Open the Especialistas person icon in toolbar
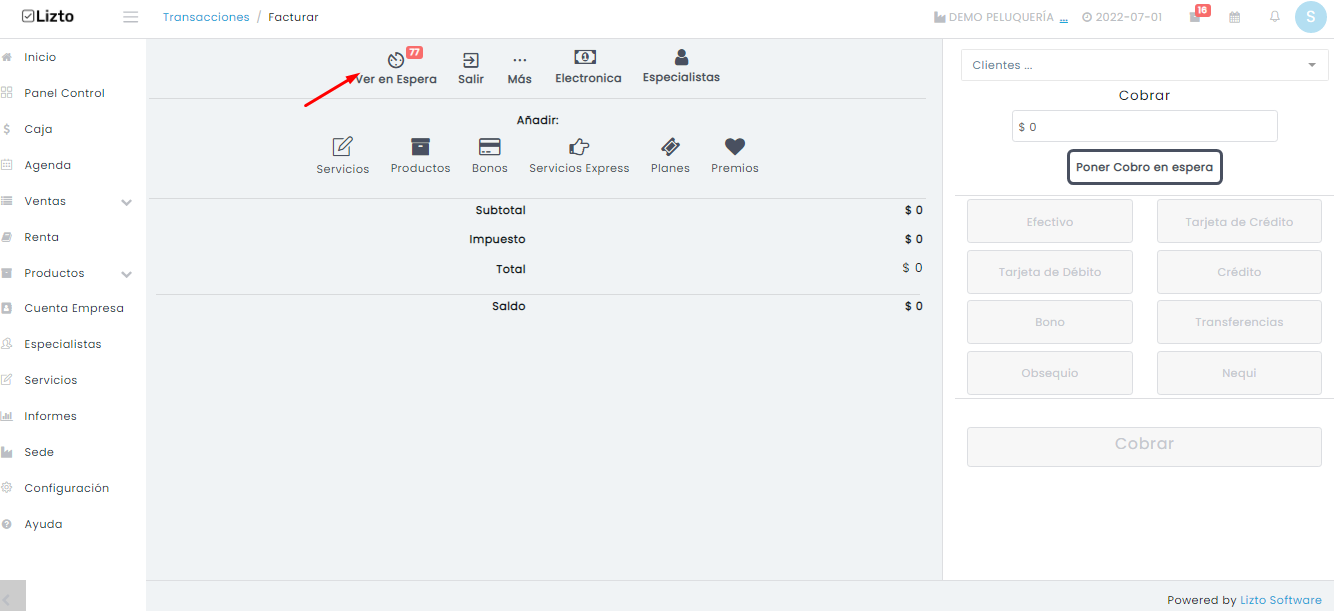Image resolution: width=1334 pixels, height=611 pixels. (x=681, y=57)
